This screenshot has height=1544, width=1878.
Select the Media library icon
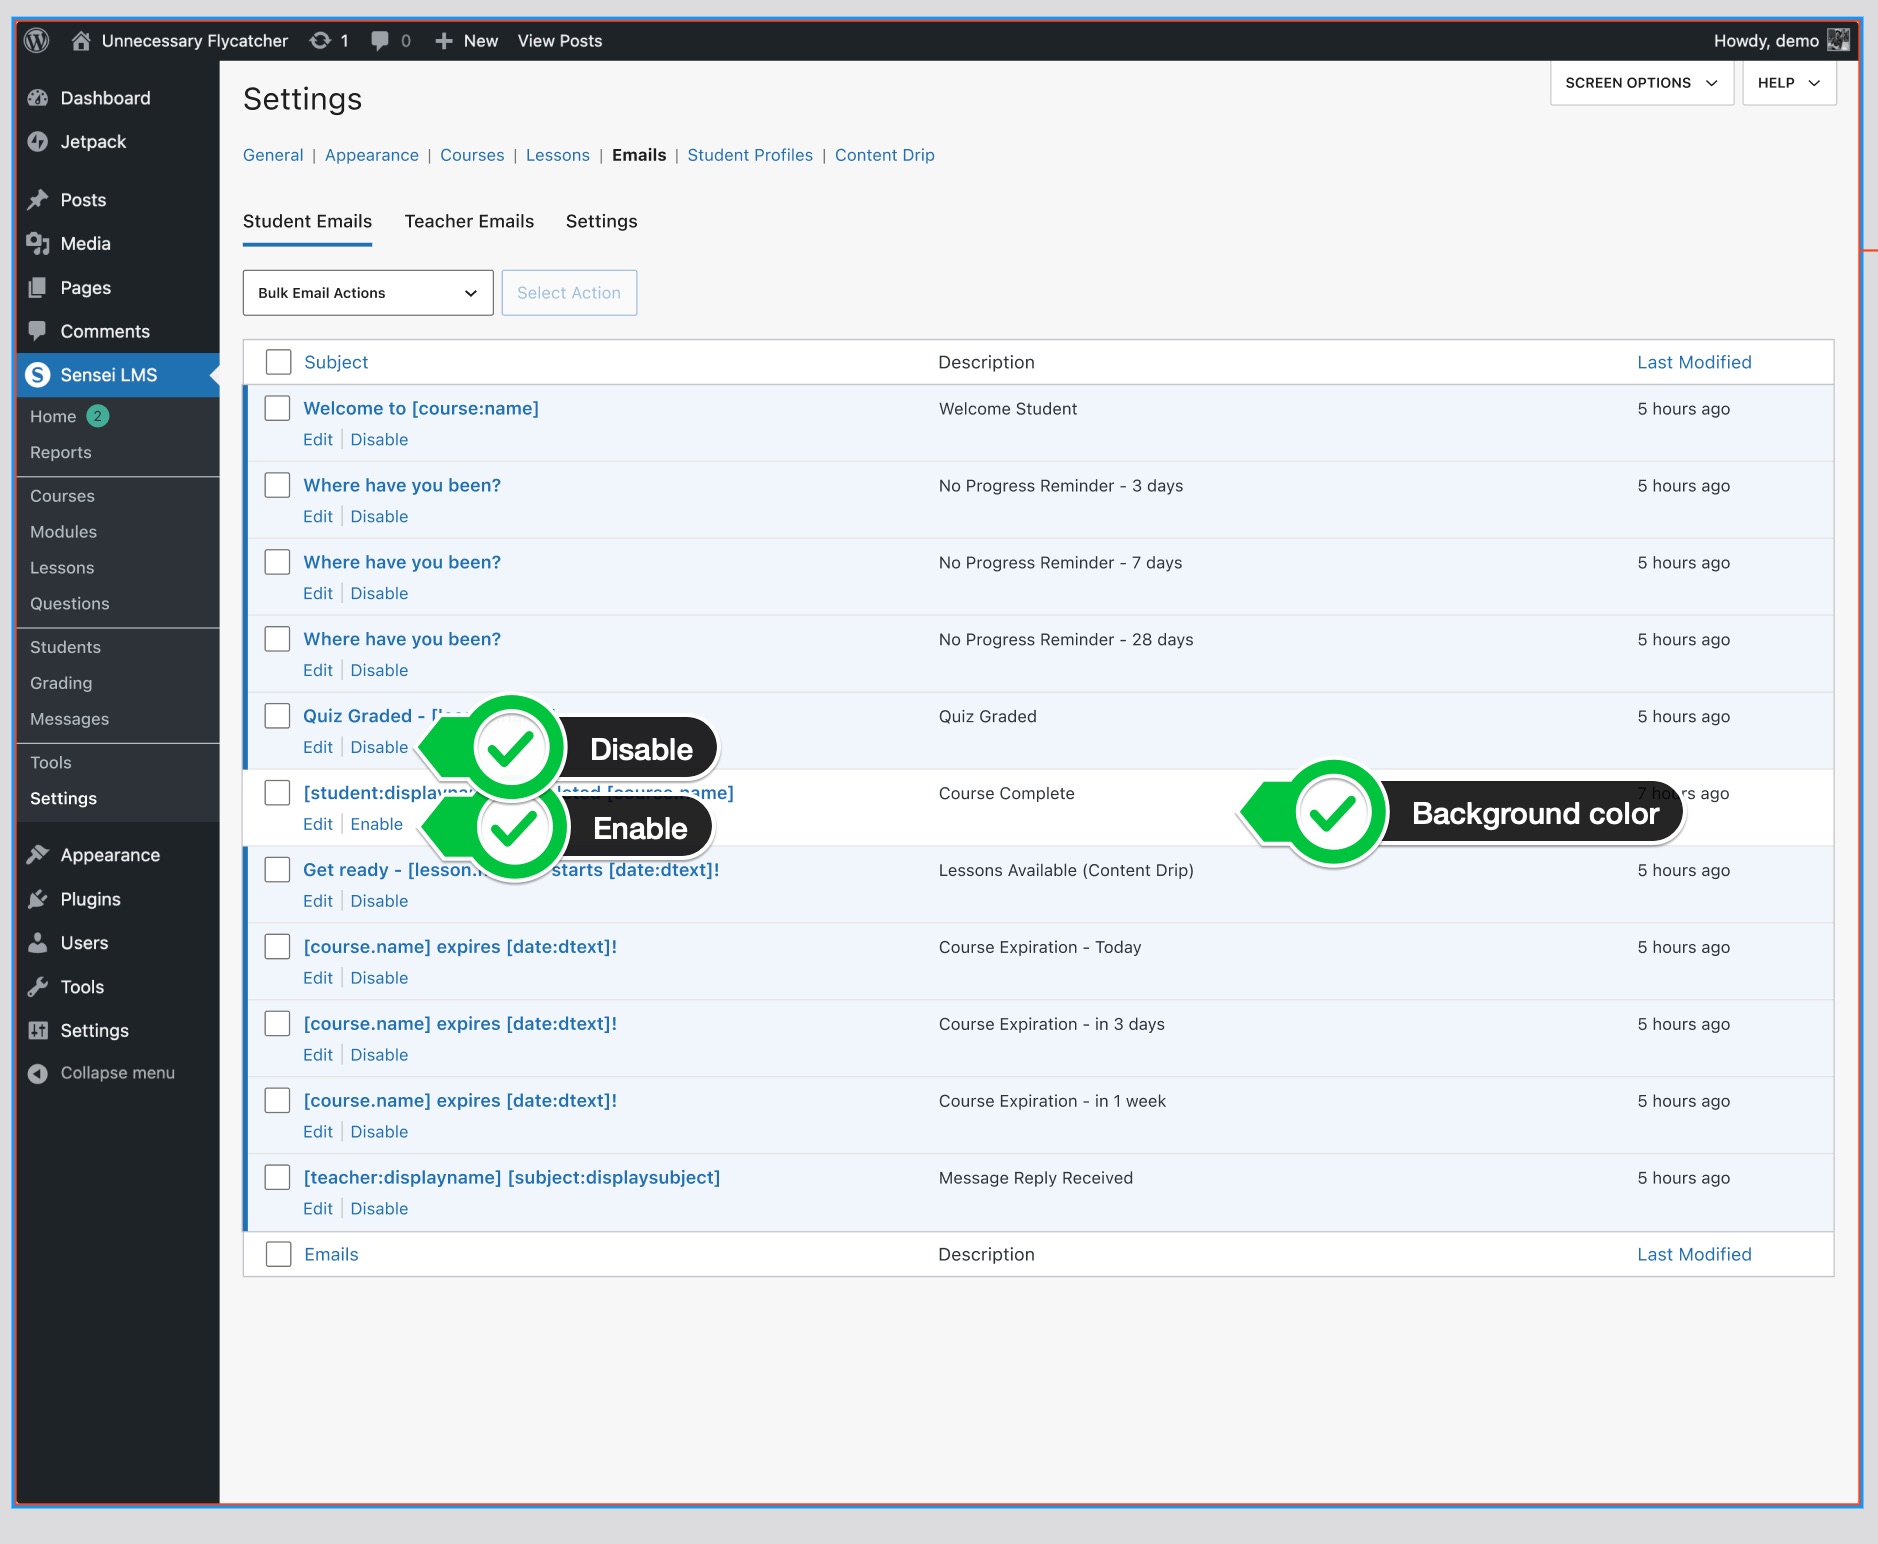(x=38, y=243)
